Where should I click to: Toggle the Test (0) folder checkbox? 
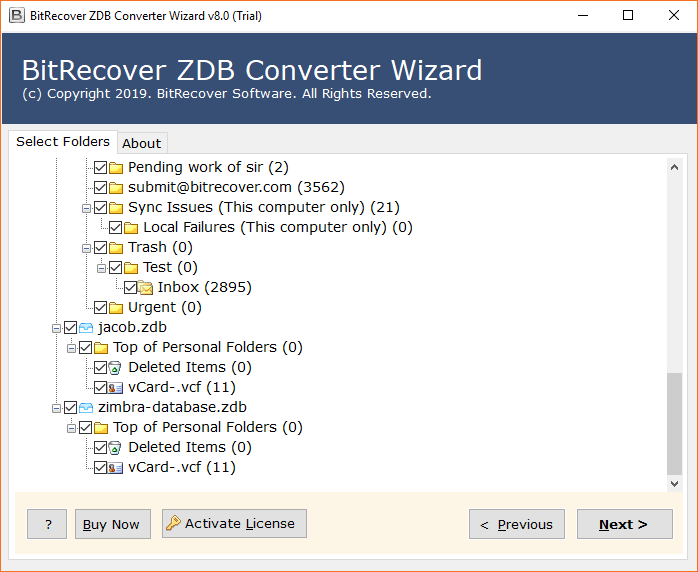(x=116, y=268)
